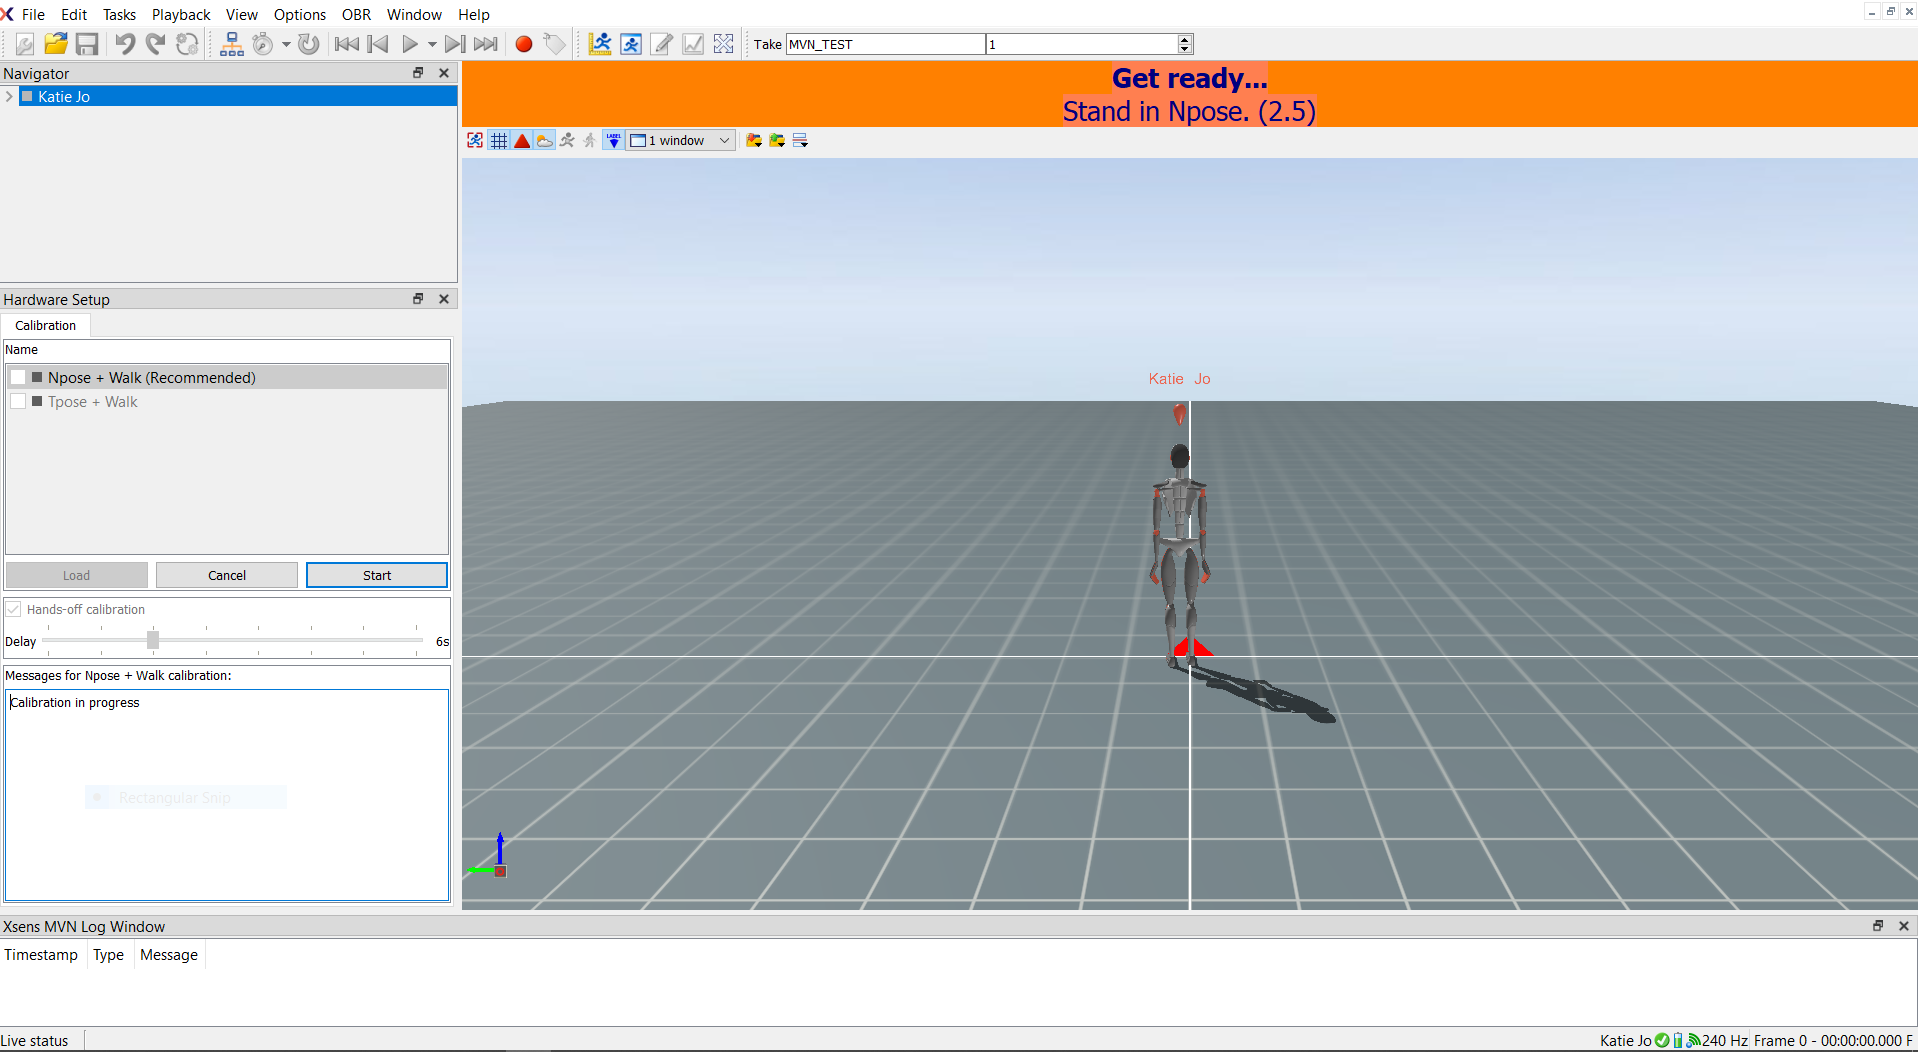Toggle Hands-off calibration

(x=13, y=609)
